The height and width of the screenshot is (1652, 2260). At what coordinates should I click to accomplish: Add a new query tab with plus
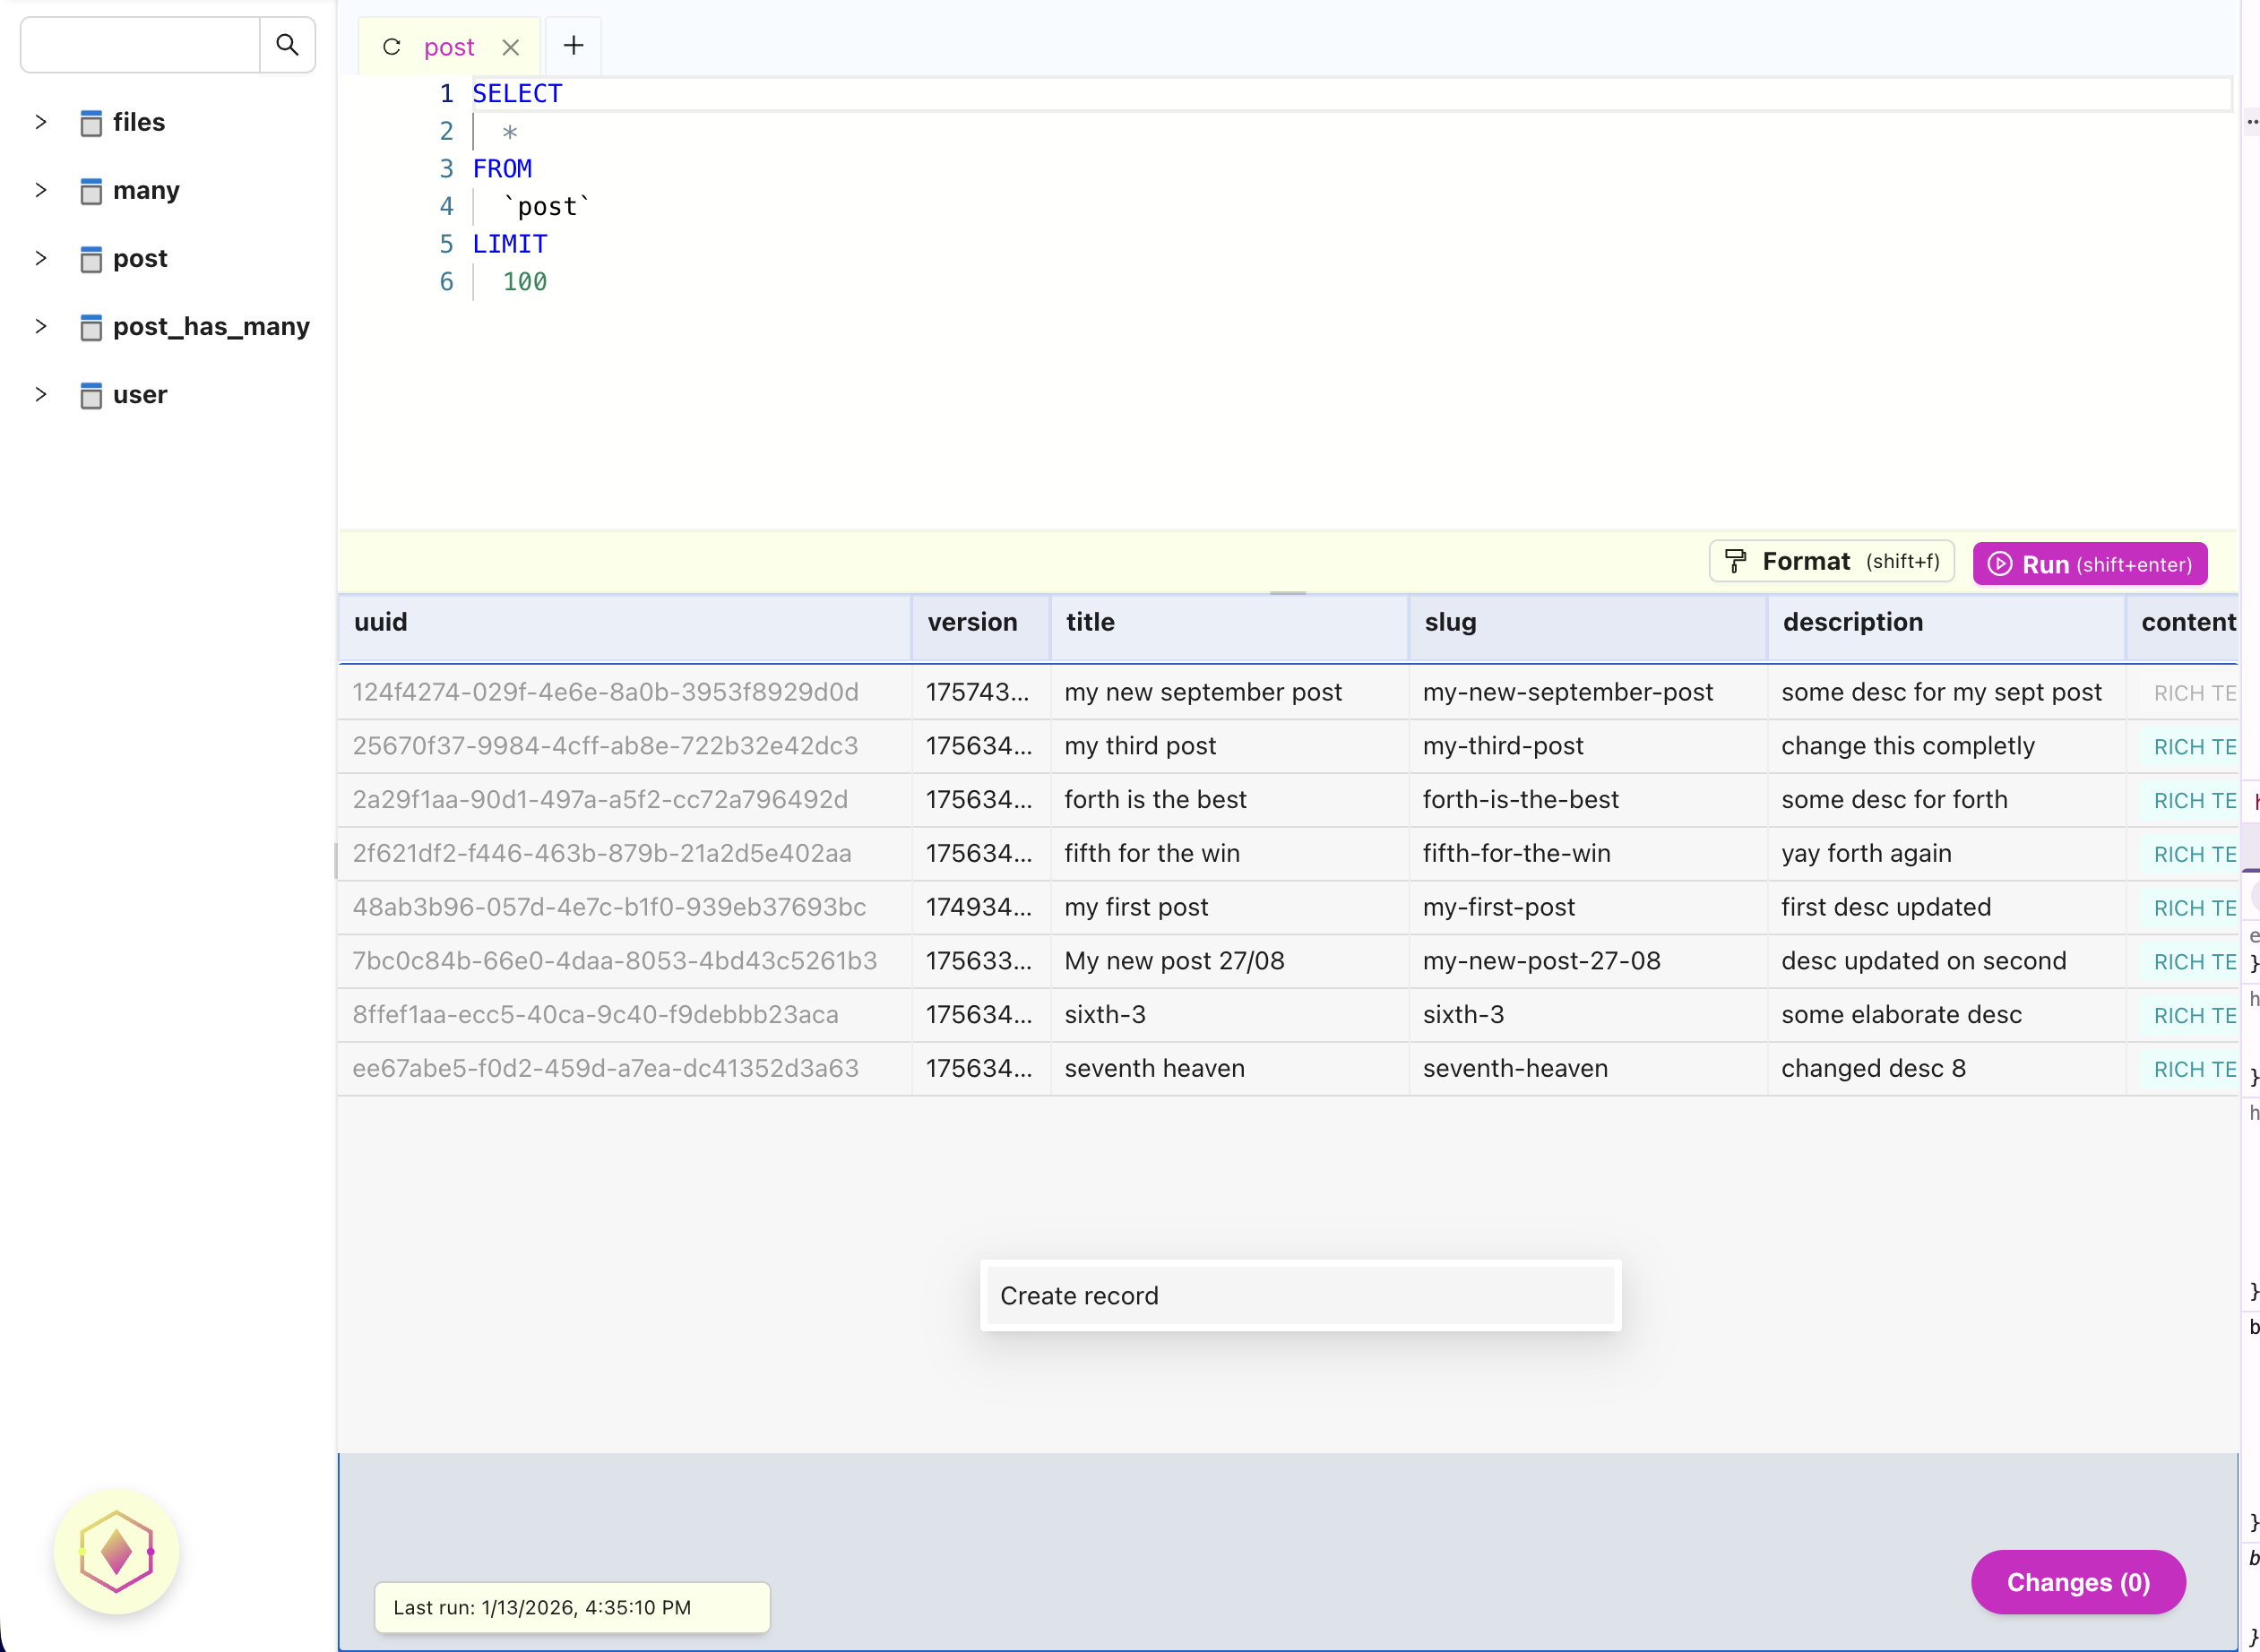pos(573,45)
